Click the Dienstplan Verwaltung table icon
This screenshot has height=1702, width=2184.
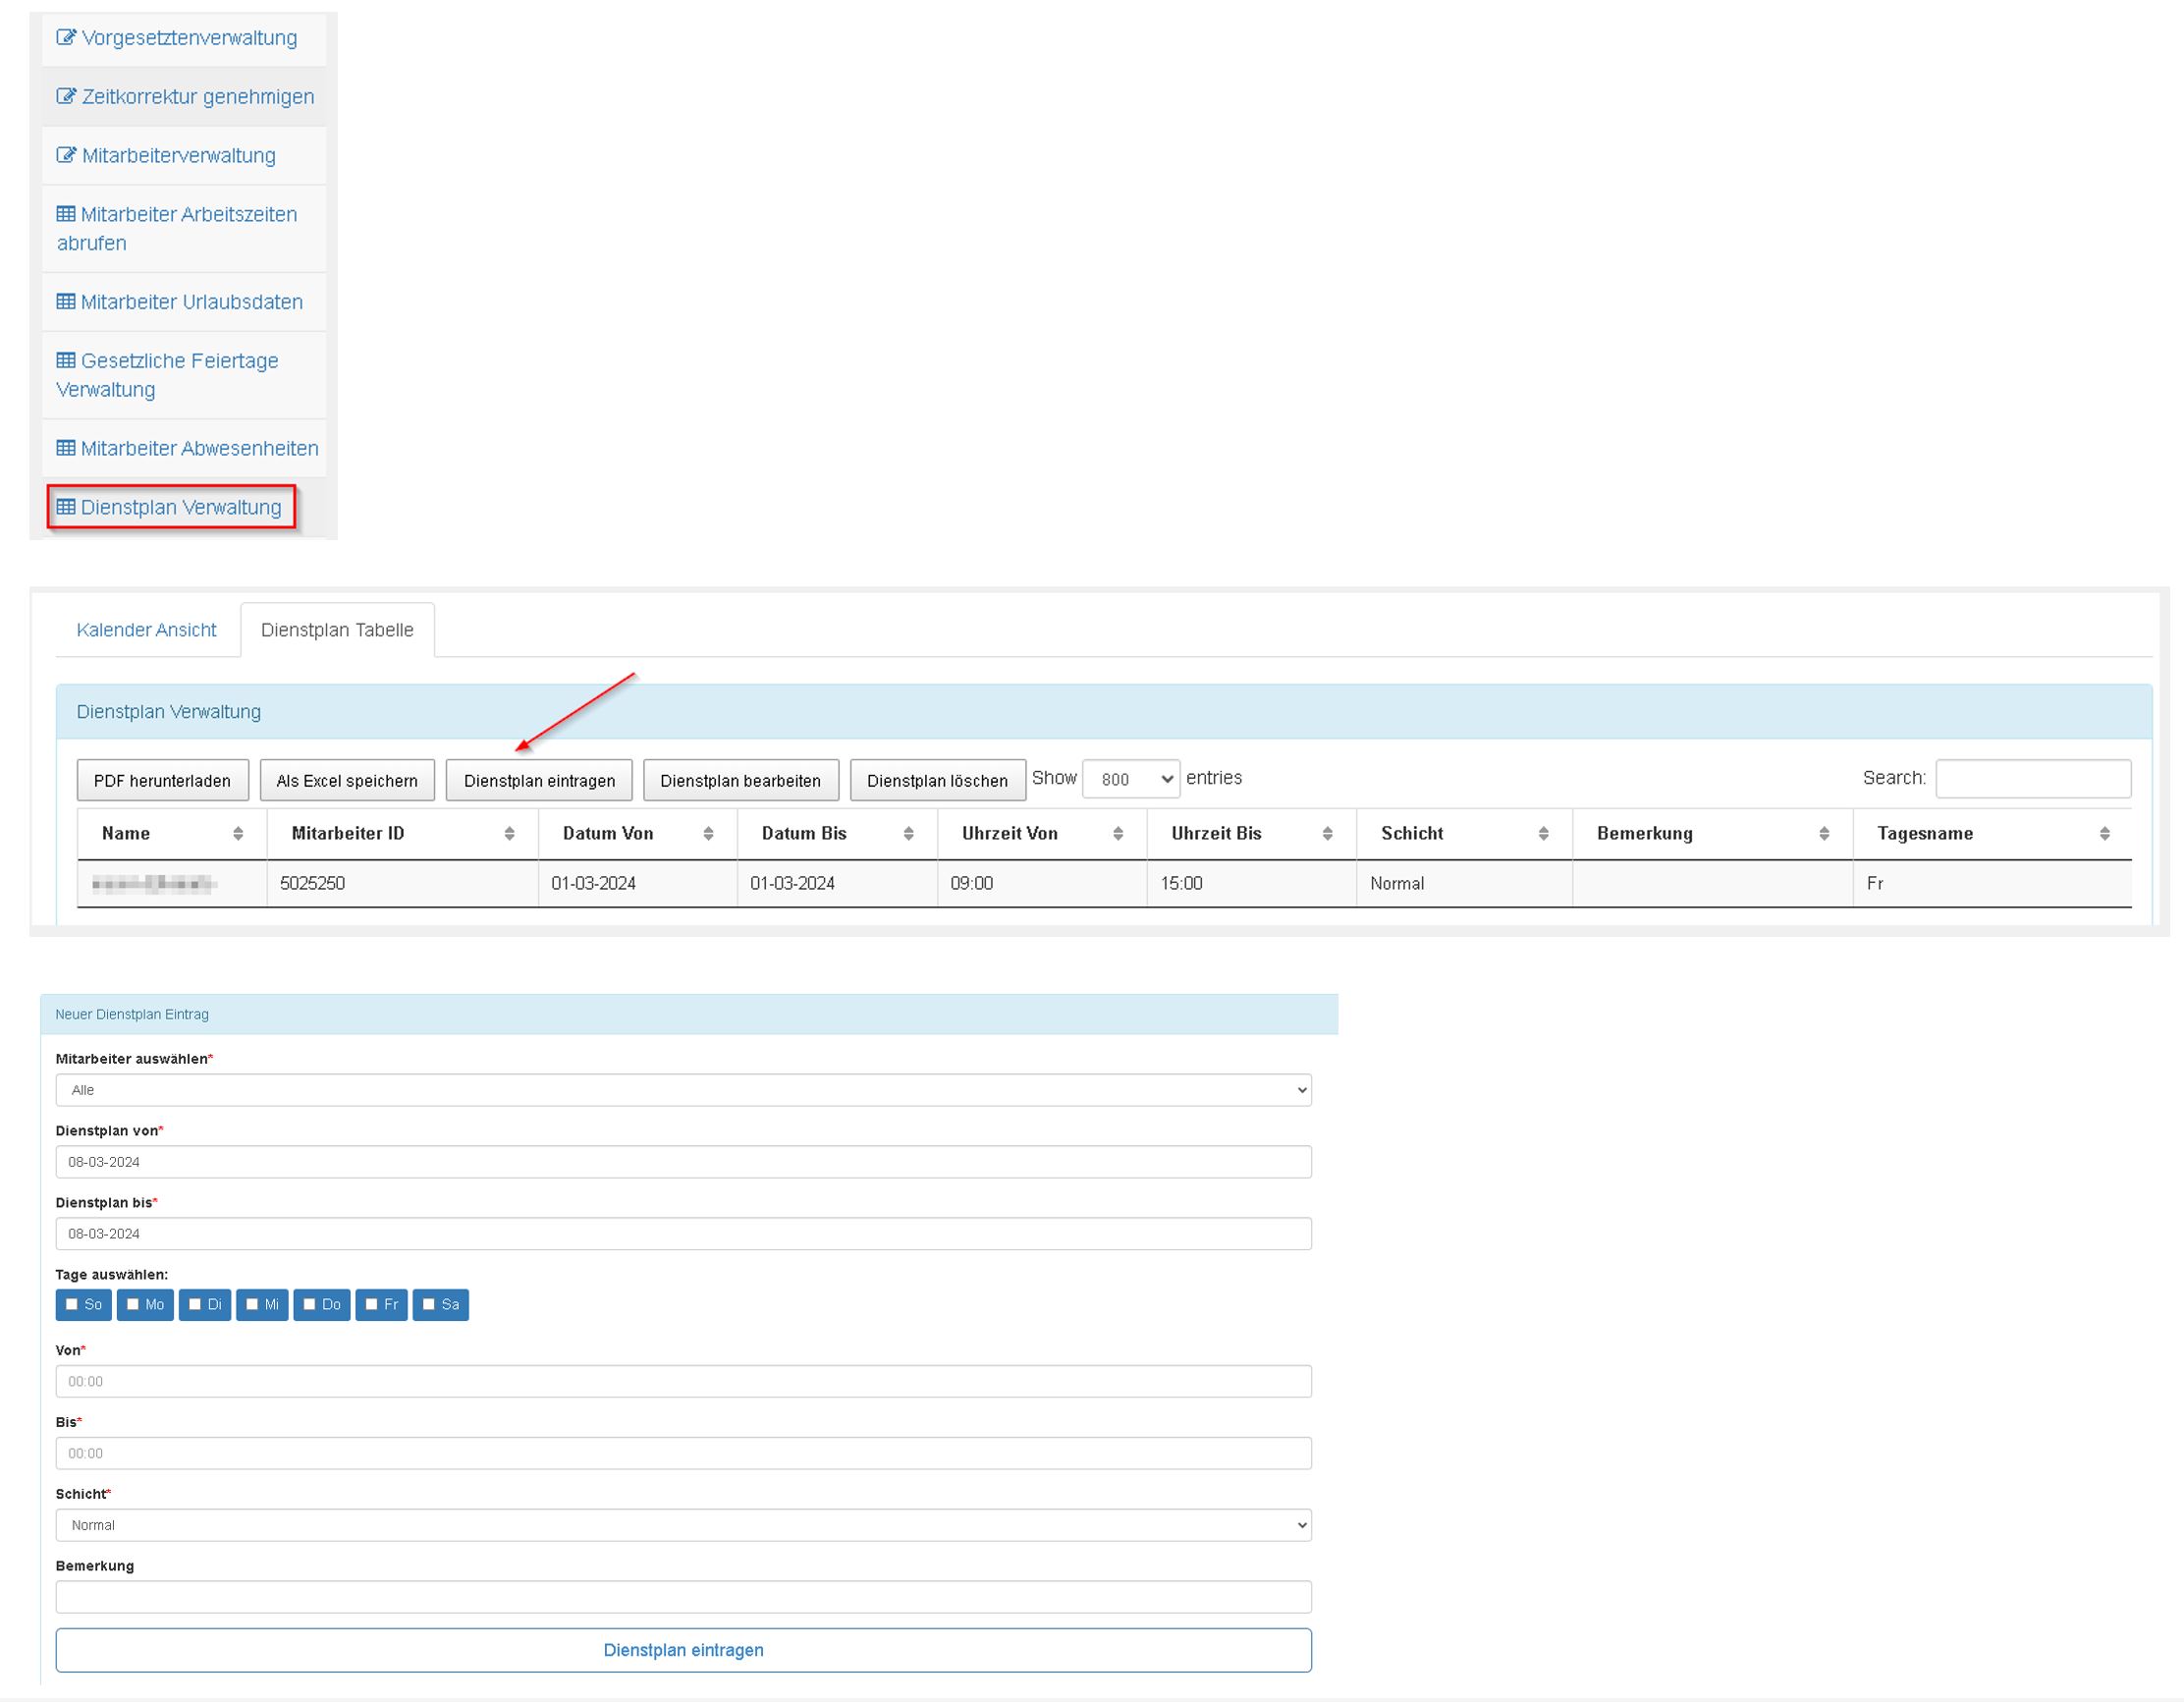[66, 507]
